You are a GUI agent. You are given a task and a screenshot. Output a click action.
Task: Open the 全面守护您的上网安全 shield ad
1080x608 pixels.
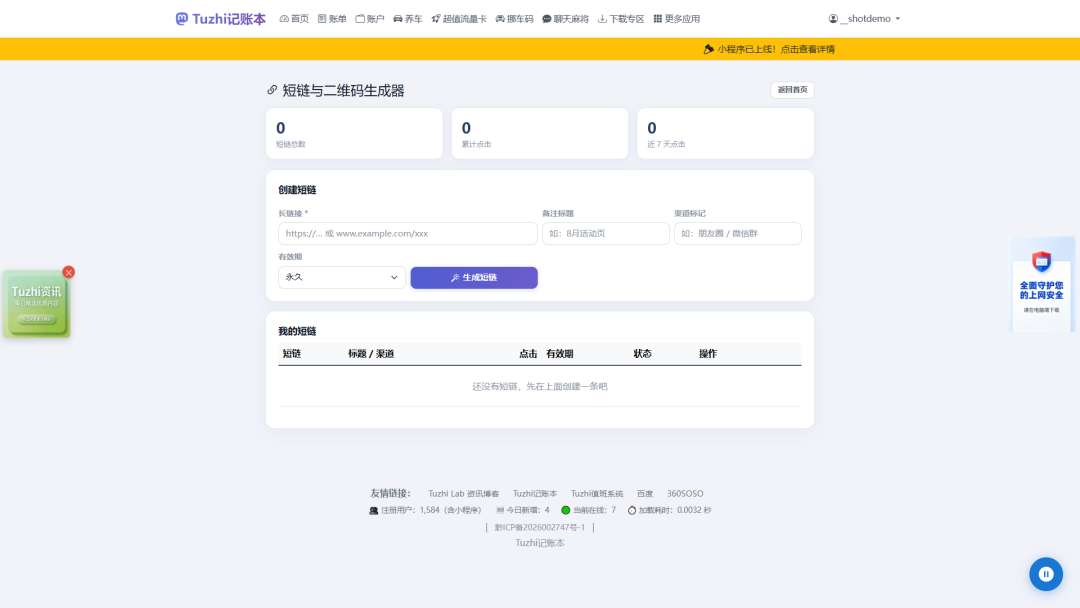(x=1041, y=284)
